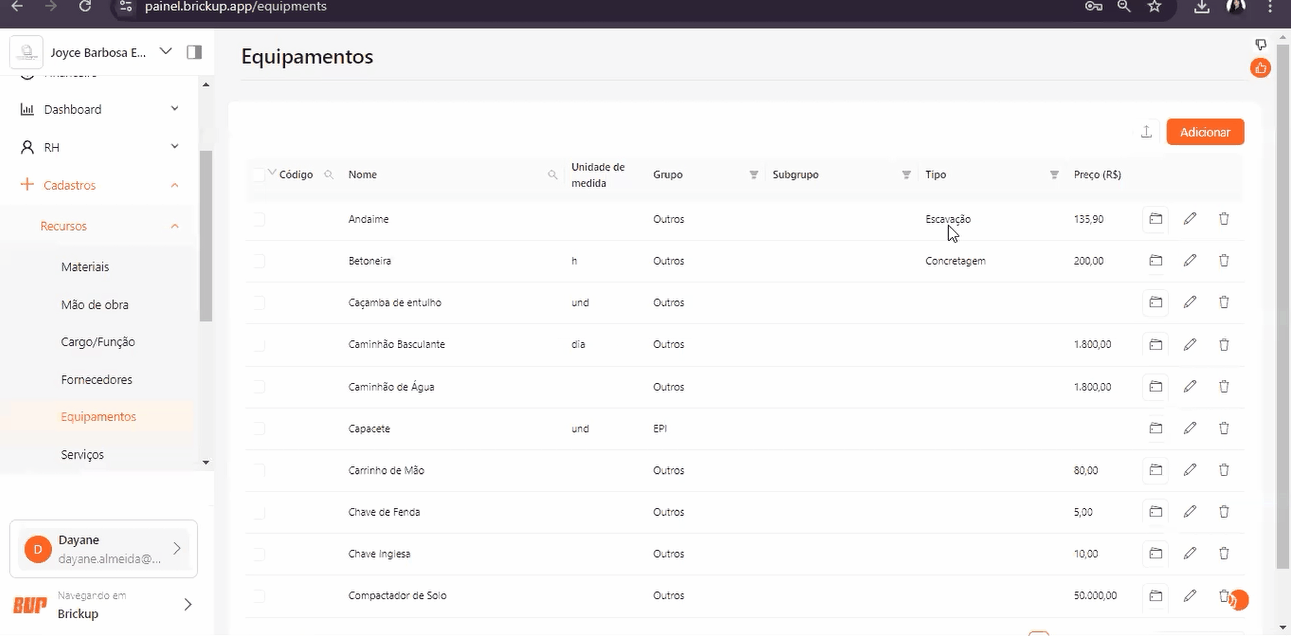Screen dimensions: 1291x636
Task: Delete the Carrinho de Mão row
Action: tap(1224, 470)
